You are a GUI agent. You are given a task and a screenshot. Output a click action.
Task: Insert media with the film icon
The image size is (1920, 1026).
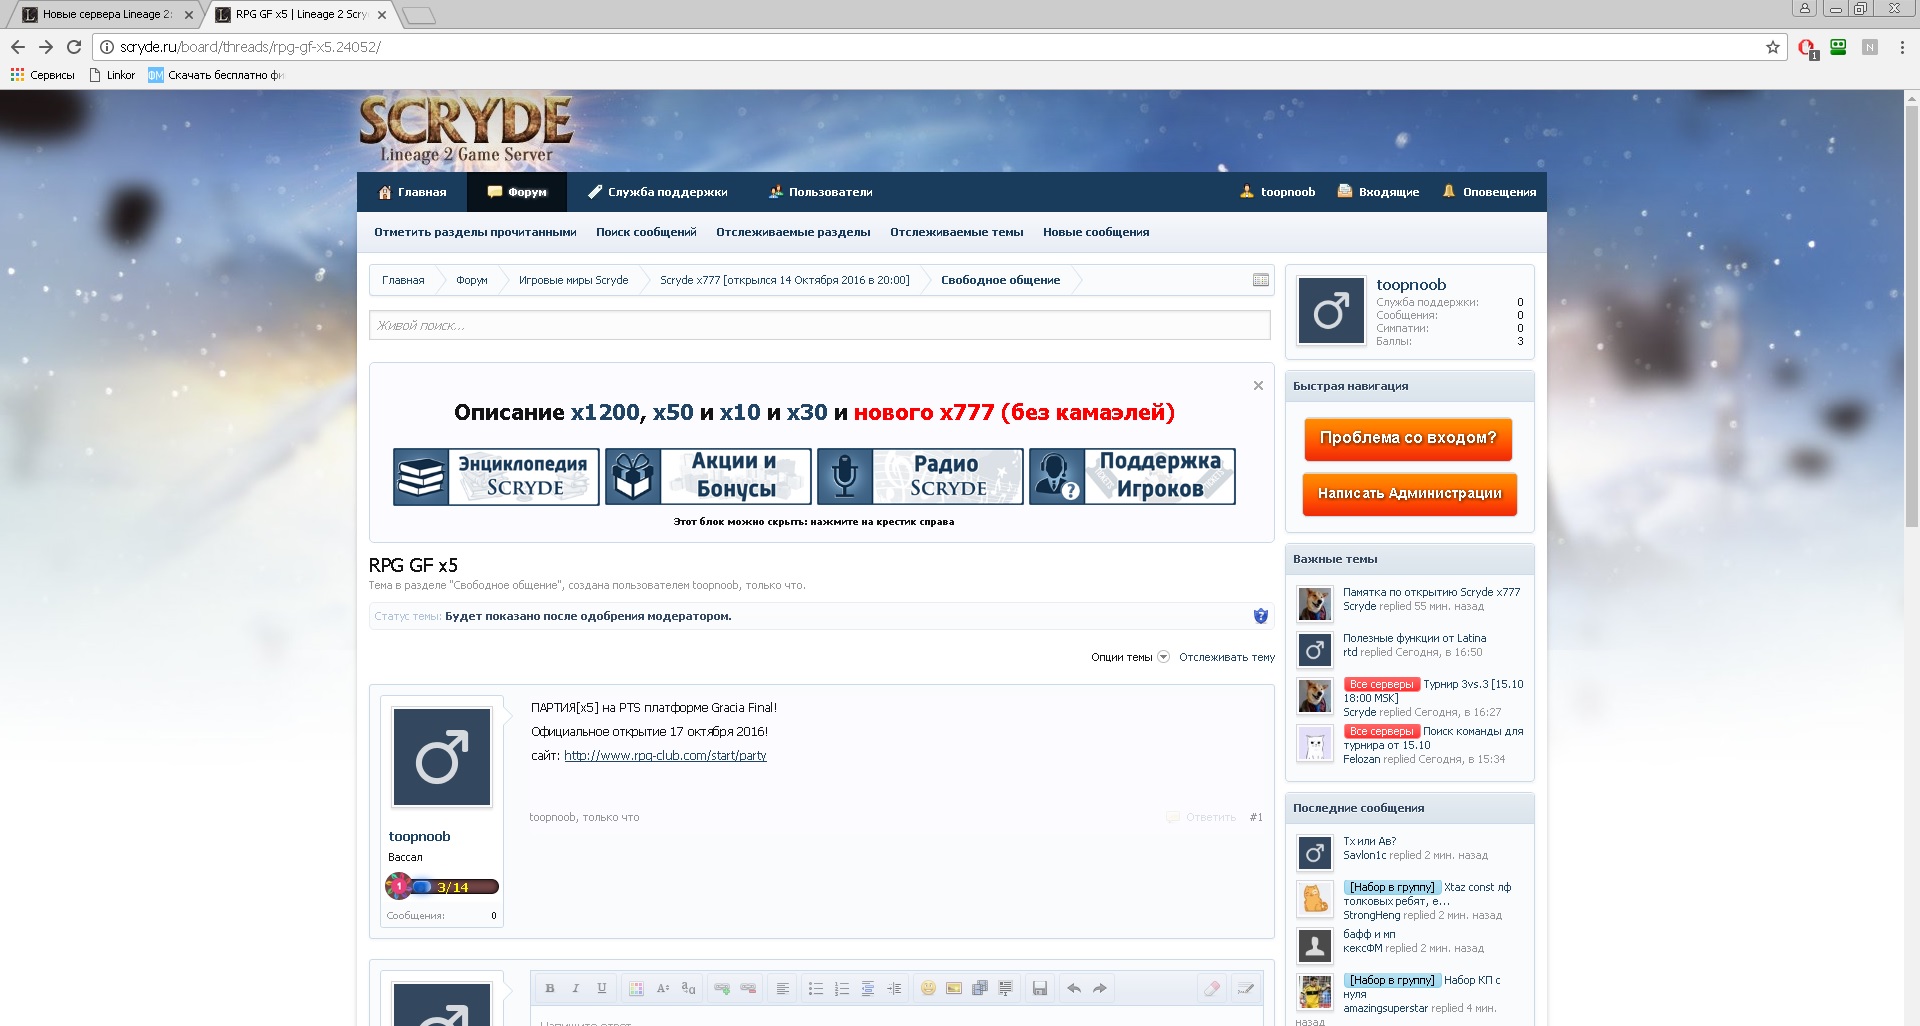click(x=980, y=988)
